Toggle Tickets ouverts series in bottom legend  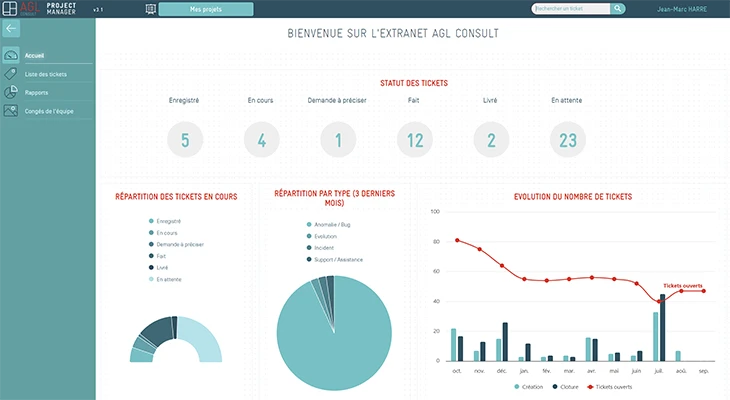[610, 387]
